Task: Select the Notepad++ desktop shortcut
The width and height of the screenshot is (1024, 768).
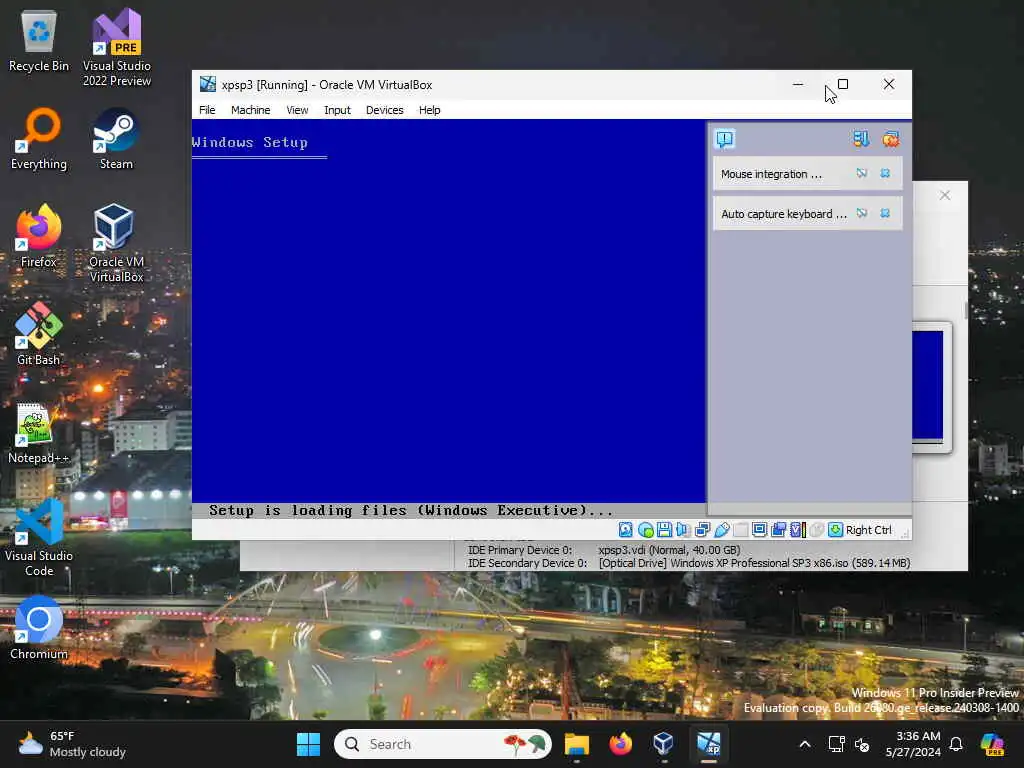Action: coord(39,433)
